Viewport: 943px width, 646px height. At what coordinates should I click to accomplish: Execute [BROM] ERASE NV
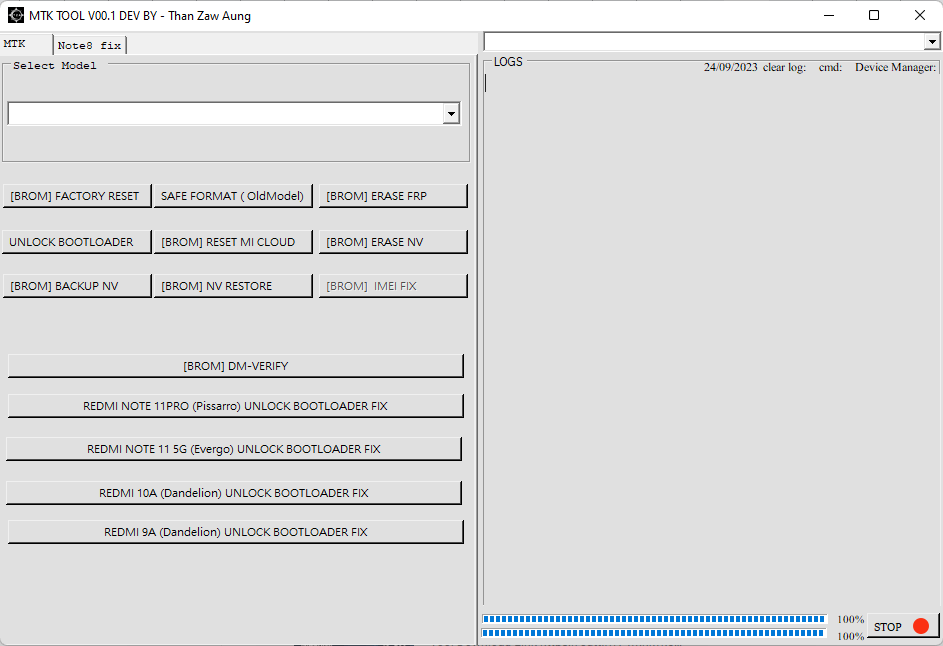pyautogui.click(x=392, y=241)
